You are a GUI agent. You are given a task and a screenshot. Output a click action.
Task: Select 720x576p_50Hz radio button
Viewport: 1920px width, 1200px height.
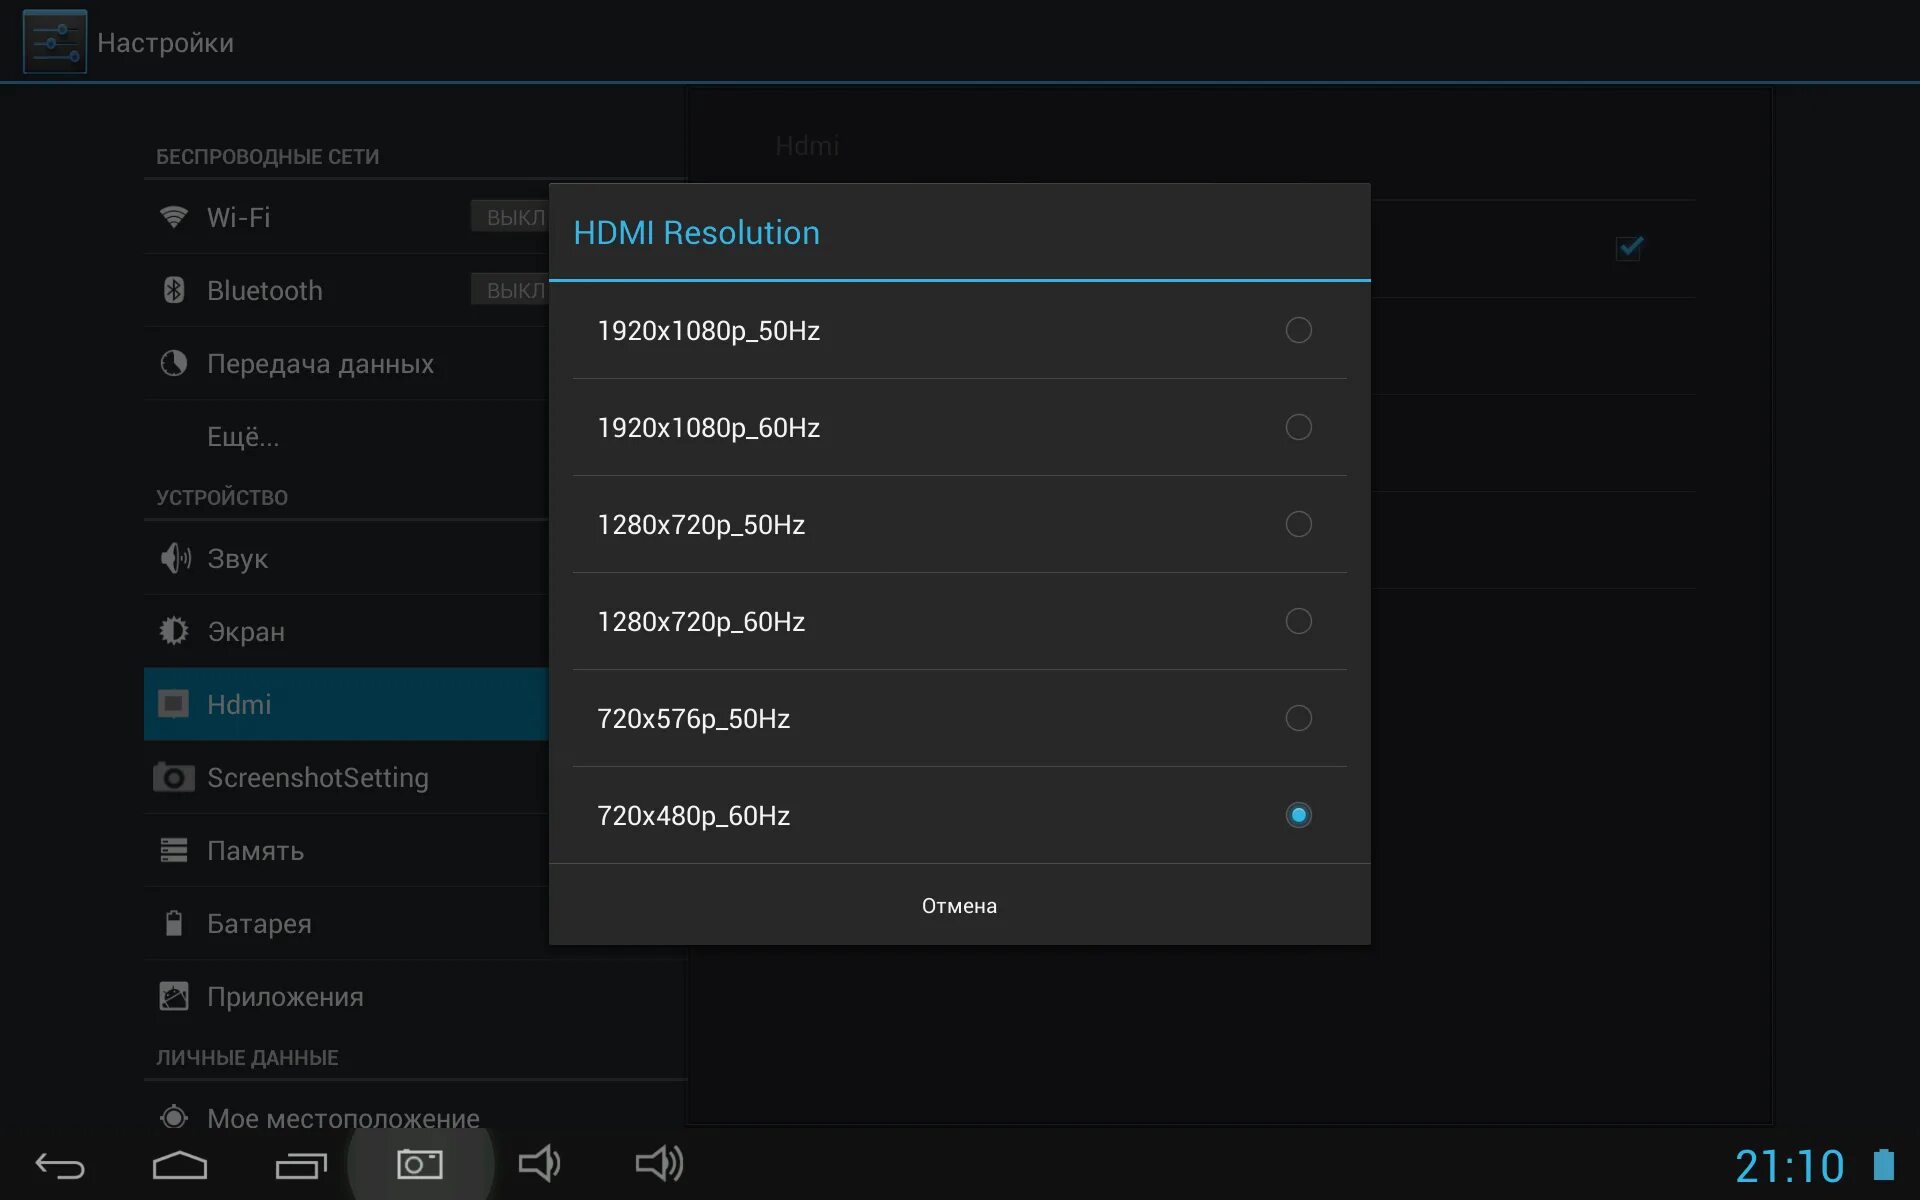1298,718
